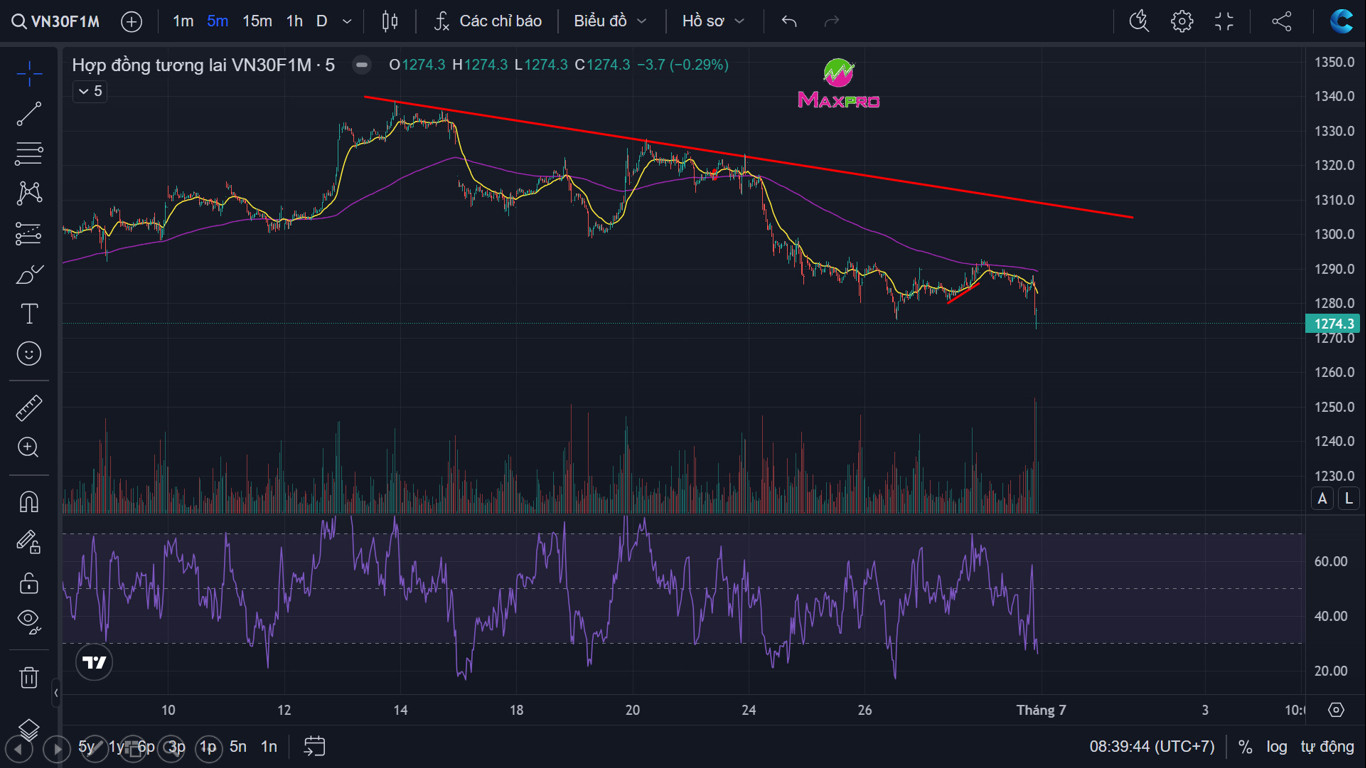Set date range to 1n

269,746
